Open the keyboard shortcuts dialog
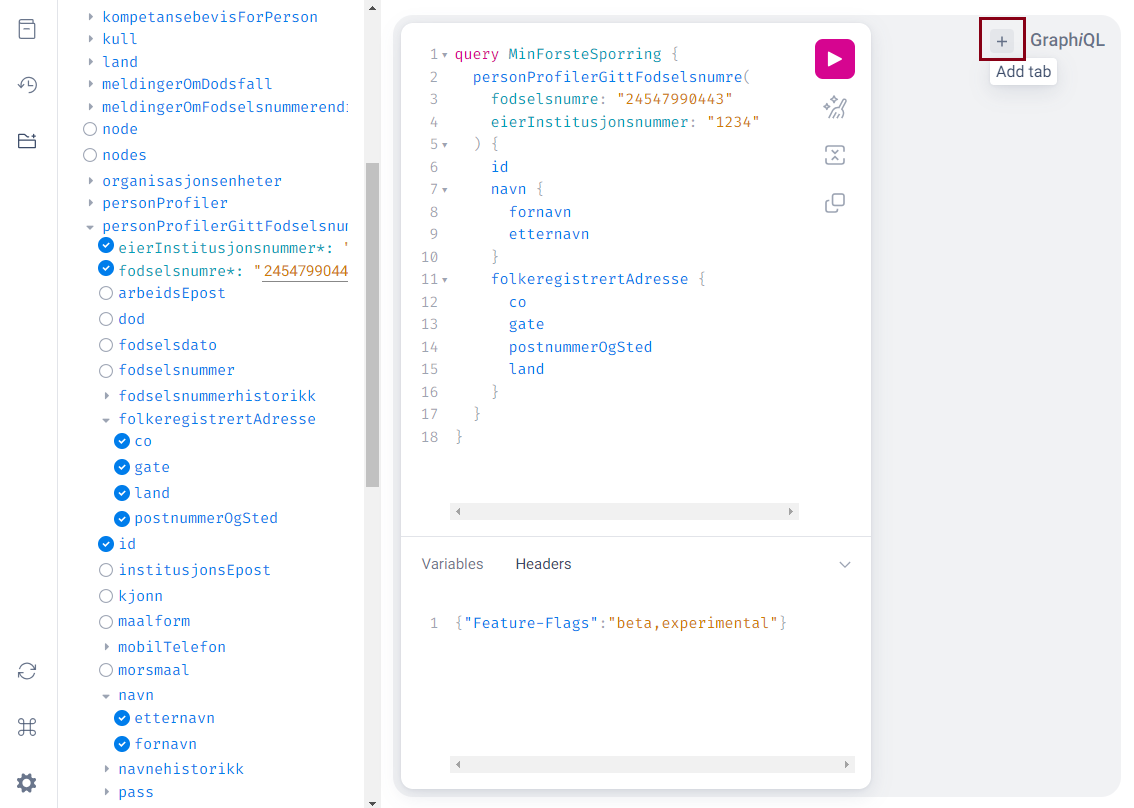The width and height of the screenshot is (1134, 808). (x=26, y=727)
